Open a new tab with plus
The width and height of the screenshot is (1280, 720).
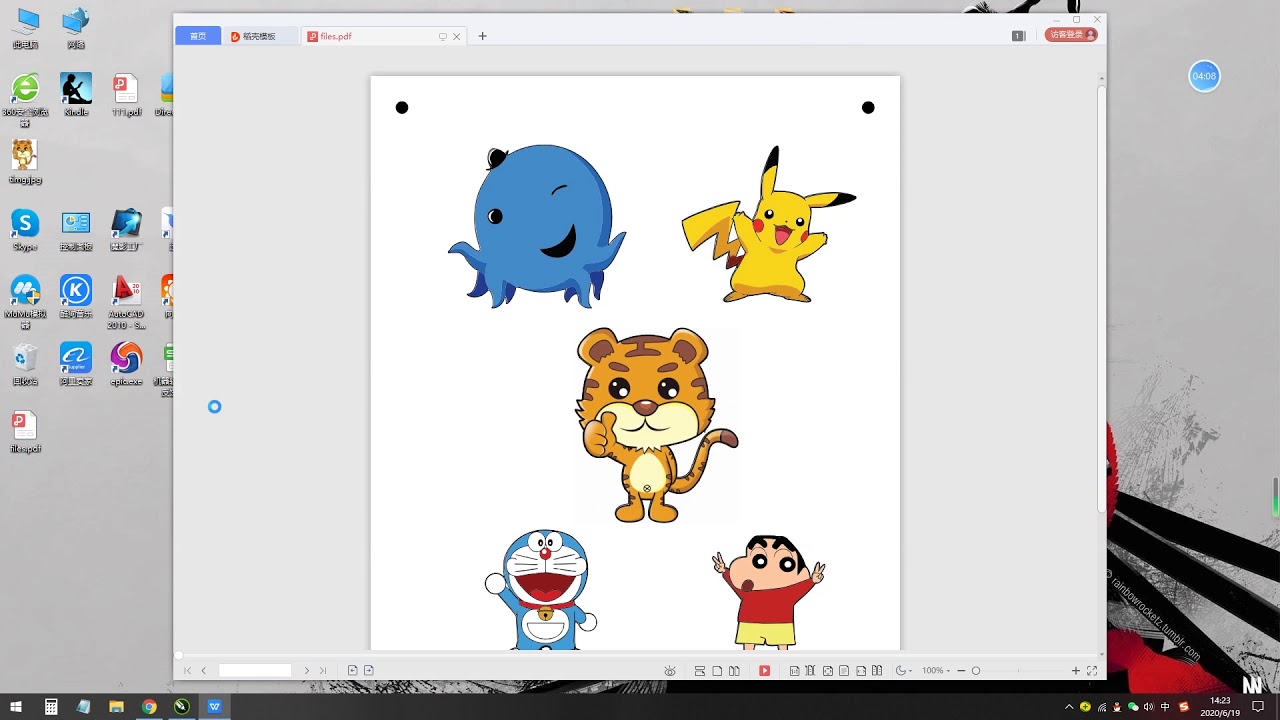(x=482, y=36)
